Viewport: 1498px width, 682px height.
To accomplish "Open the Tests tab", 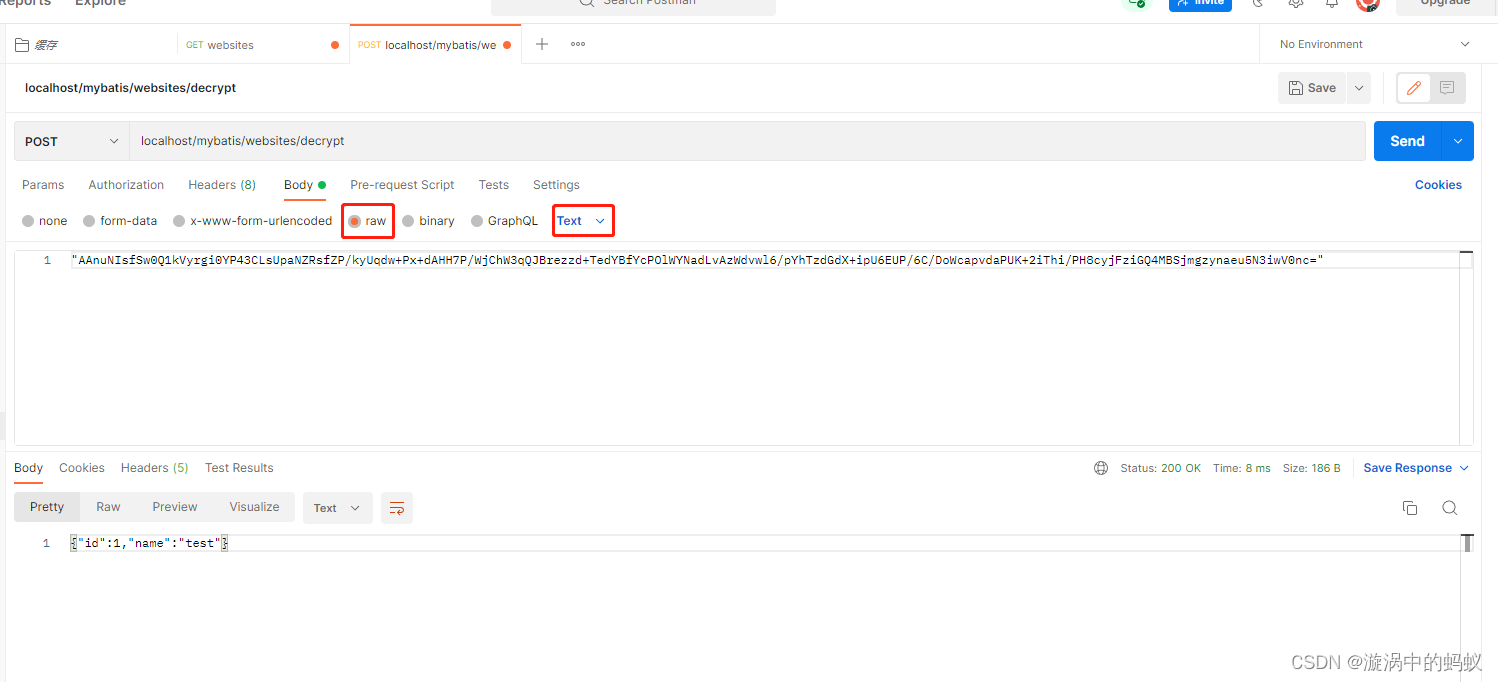I will (494, 185).
